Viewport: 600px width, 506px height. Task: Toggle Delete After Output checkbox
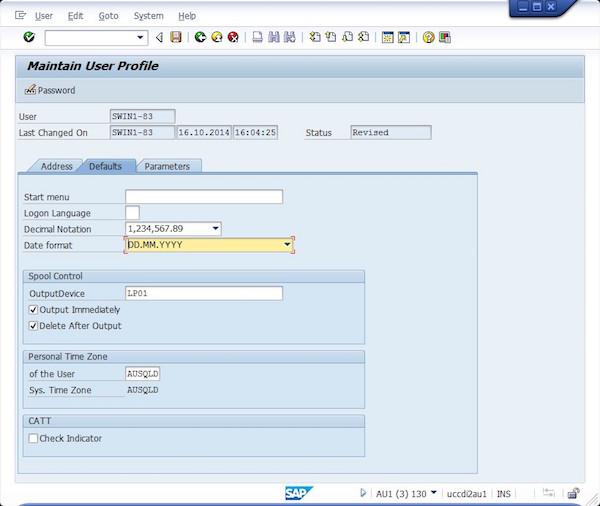[x=33, y=326]
